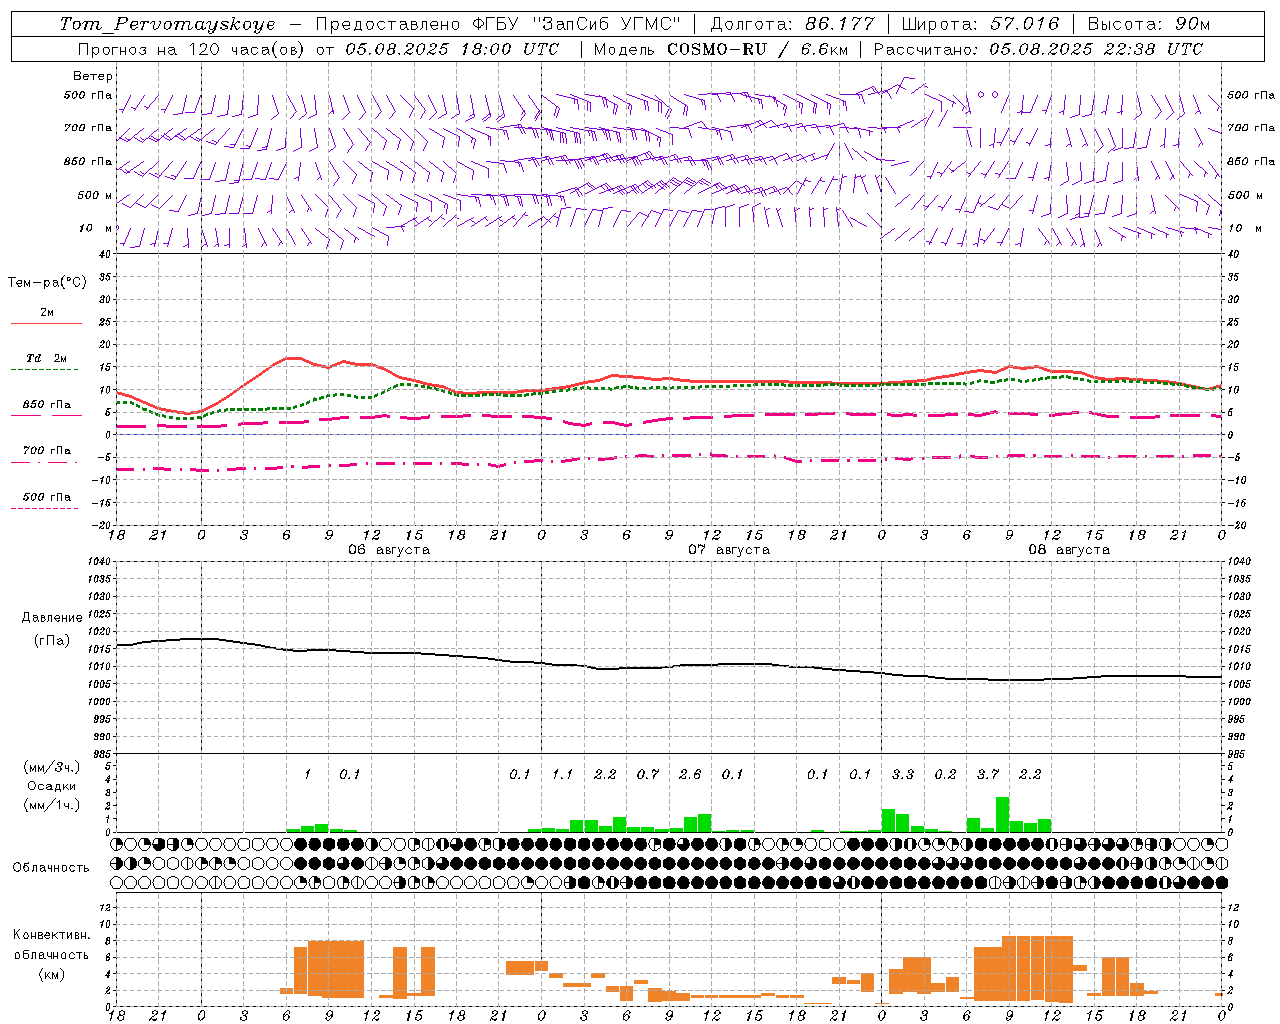Click the 0.2 three-hour precipitation value
The width and height of the screenshot is (1280, 1024).
coord(946,774)
